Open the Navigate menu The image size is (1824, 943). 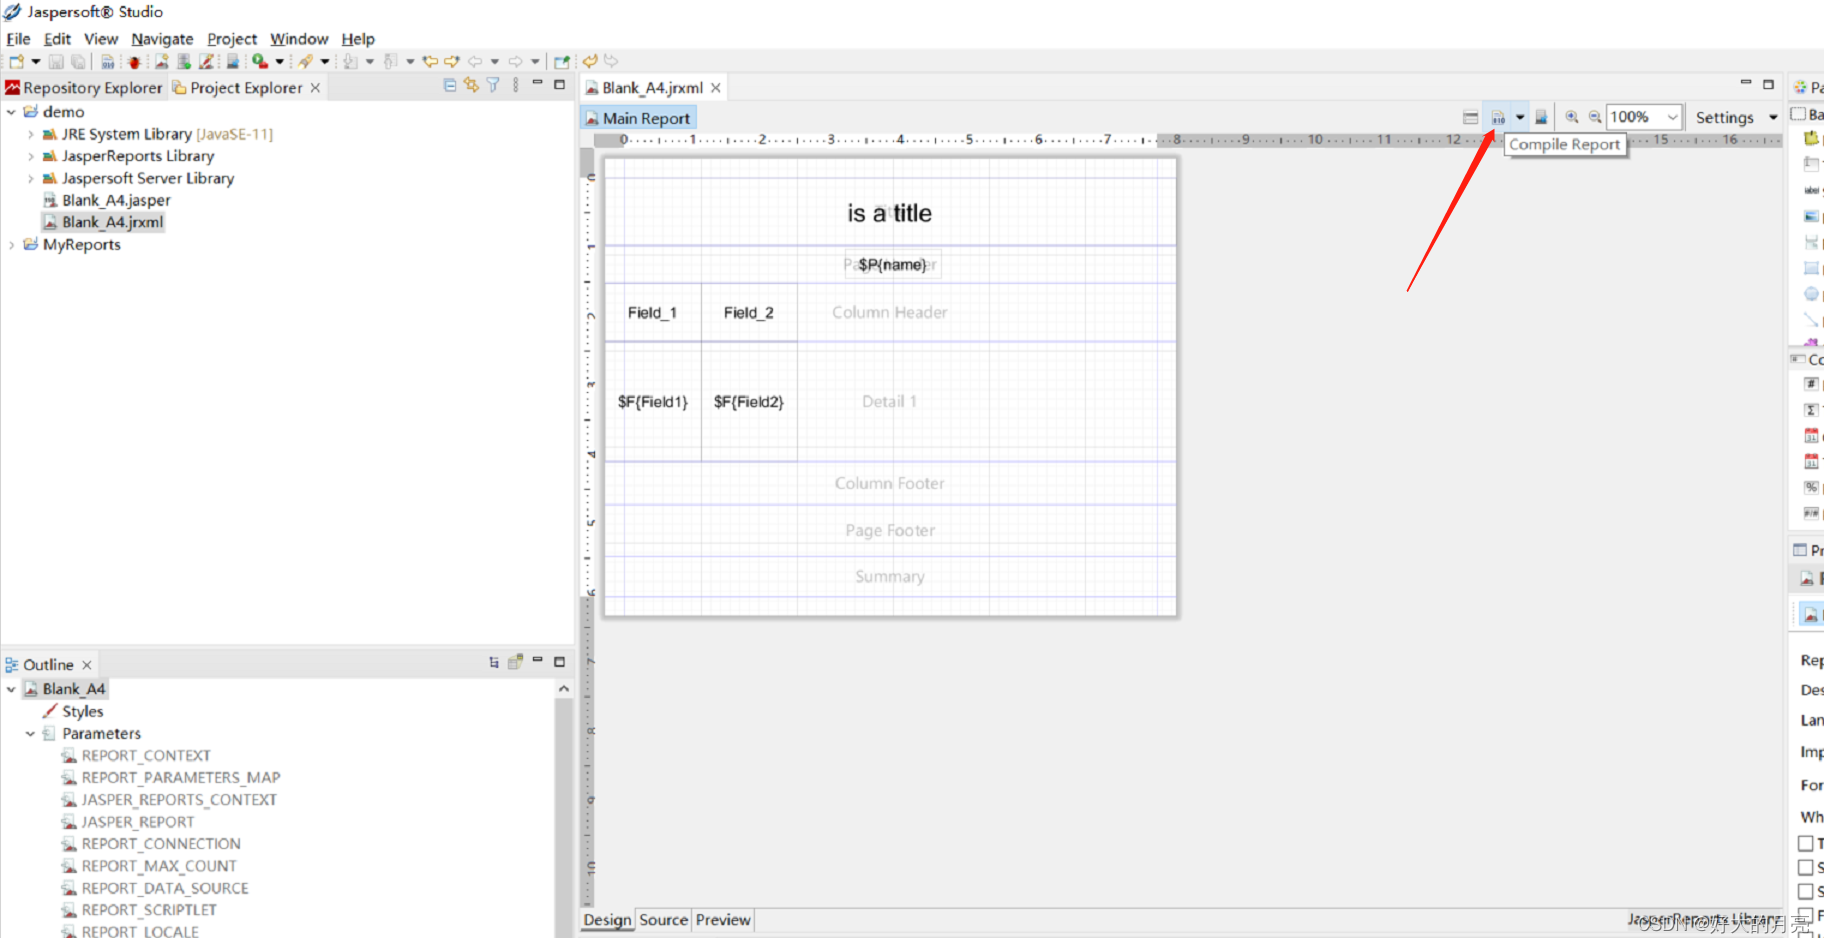coord(162,39)
